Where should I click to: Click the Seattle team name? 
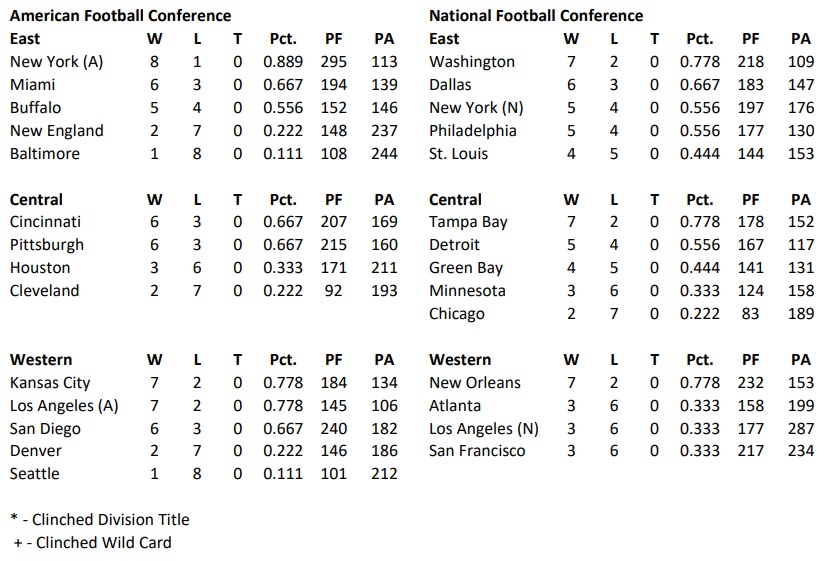click(35, 474)
